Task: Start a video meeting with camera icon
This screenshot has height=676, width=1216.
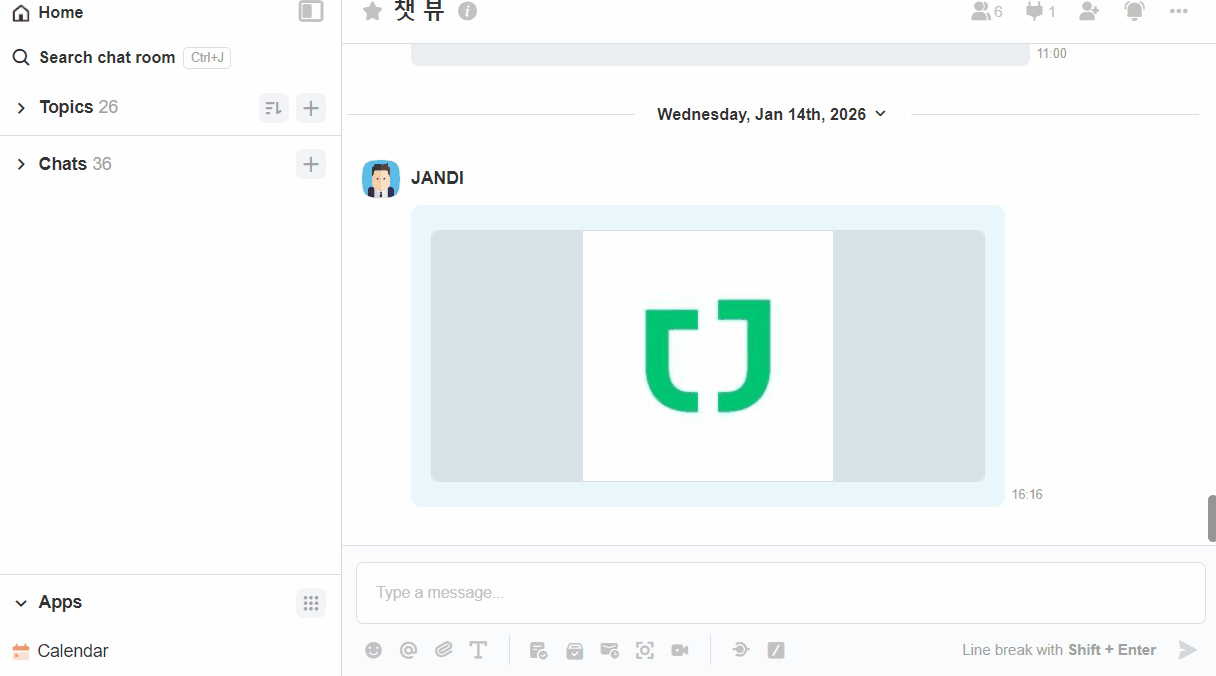Action: (x=680, y=650)
